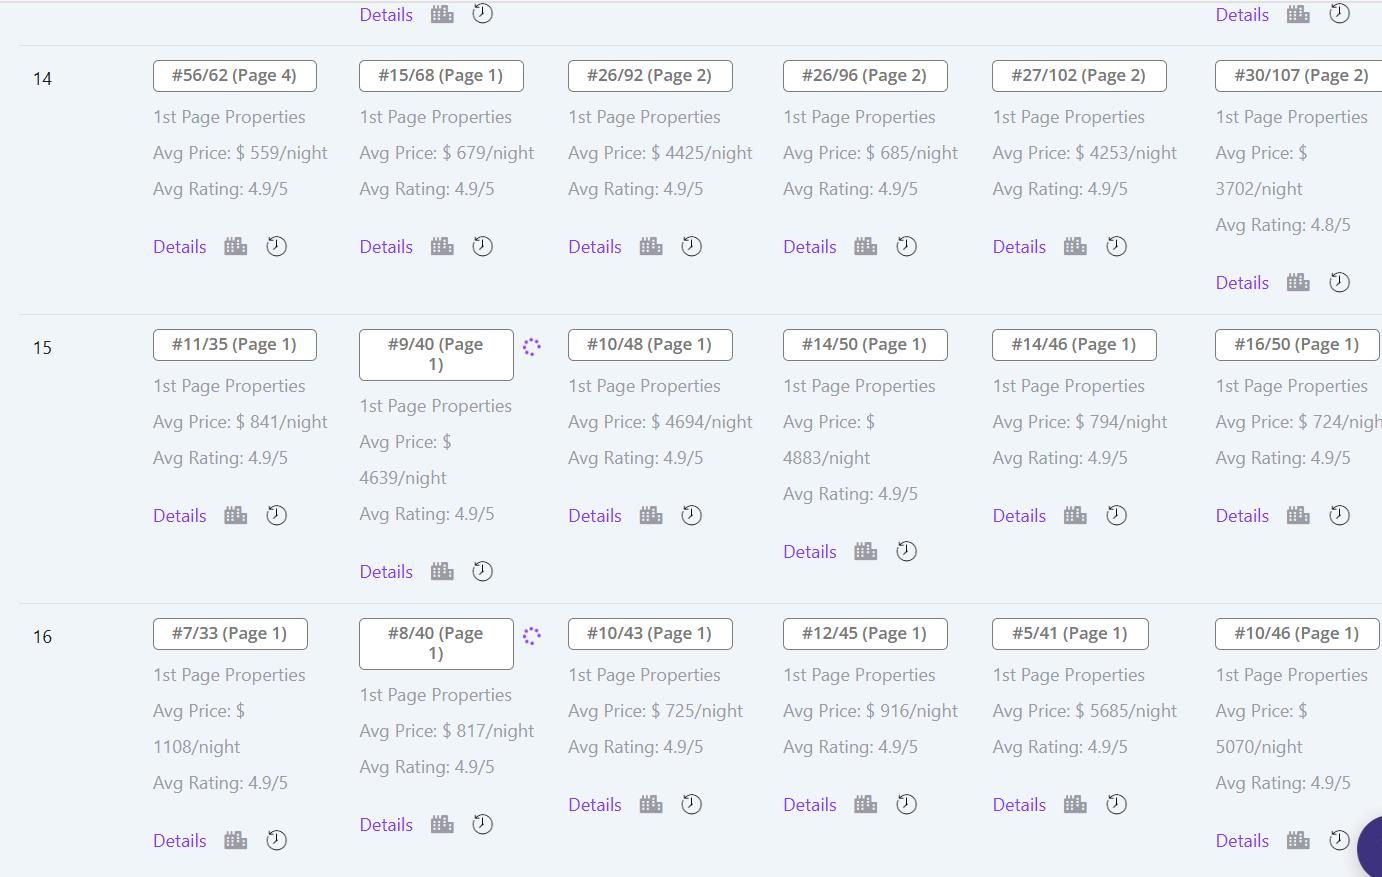The width and height of the screenshot is (1382, 877).
Task: Click the #5/41 (Page 1) rank badge
Action: (1070, 633)
